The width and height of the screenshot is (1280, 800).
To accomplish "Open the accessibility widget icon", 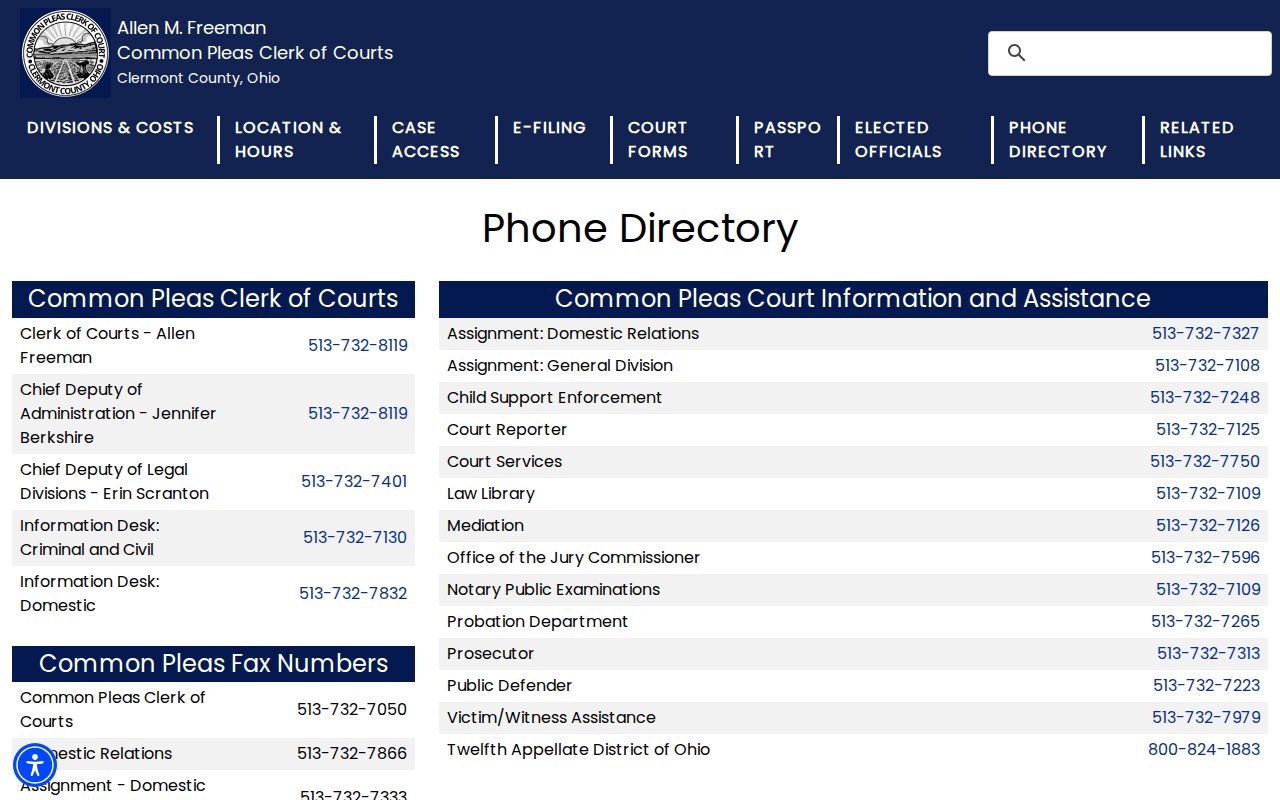I will (x=35, y=765).
